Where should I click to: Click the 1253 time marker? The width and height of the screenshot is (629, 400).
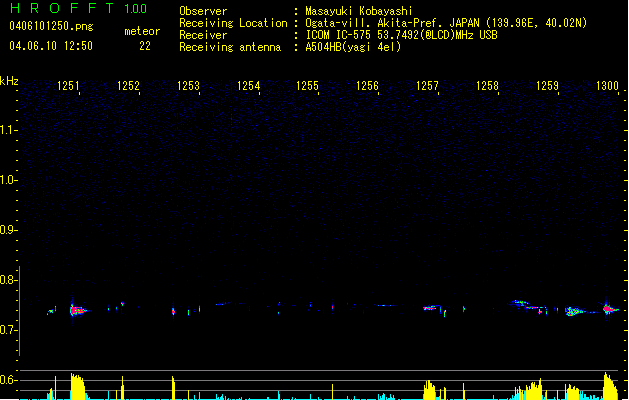[x=188, y=86]
